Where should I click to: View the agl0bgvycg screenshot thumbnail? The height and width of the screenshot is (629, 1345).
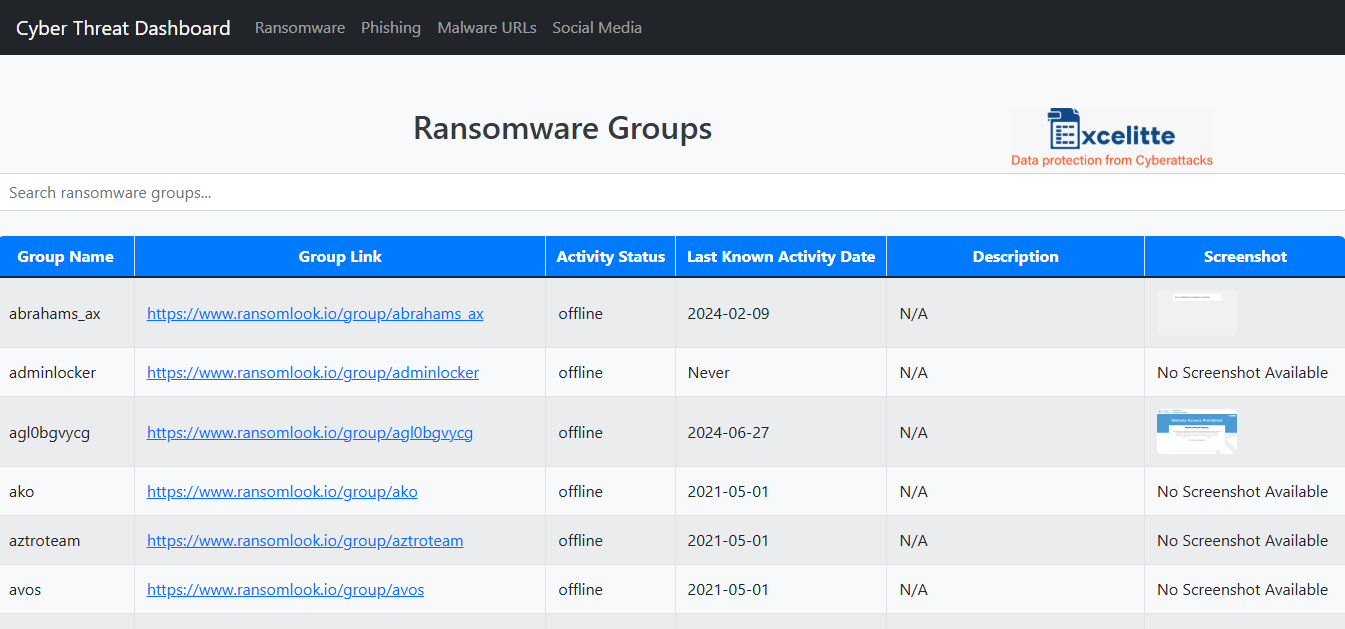coord(1196,431)
